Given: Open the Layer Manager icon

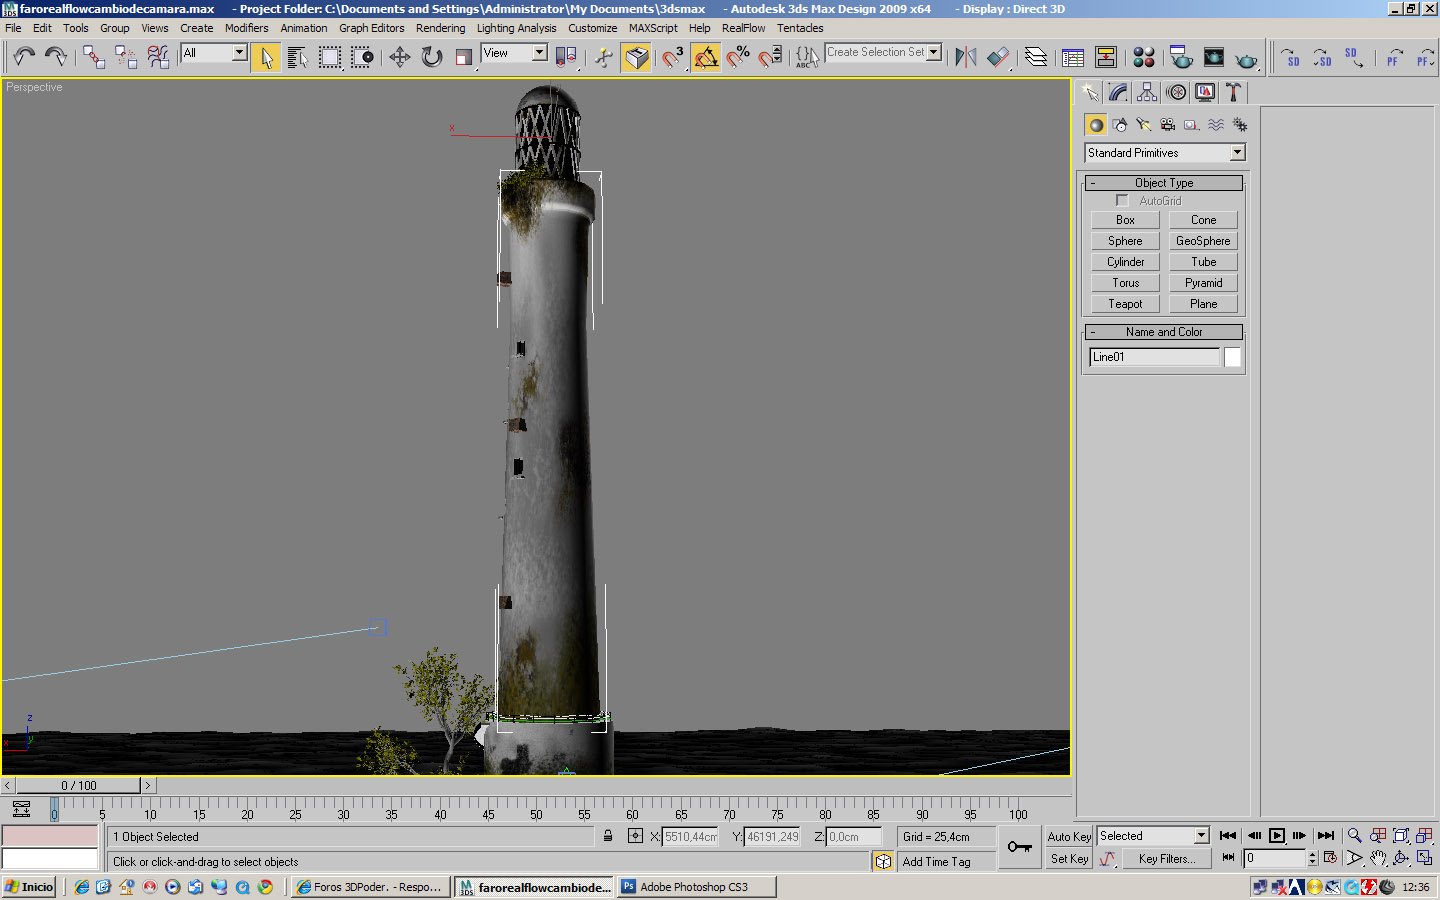Looking at the screenshot, I should pyautogui.click(x=1036, y=57).
